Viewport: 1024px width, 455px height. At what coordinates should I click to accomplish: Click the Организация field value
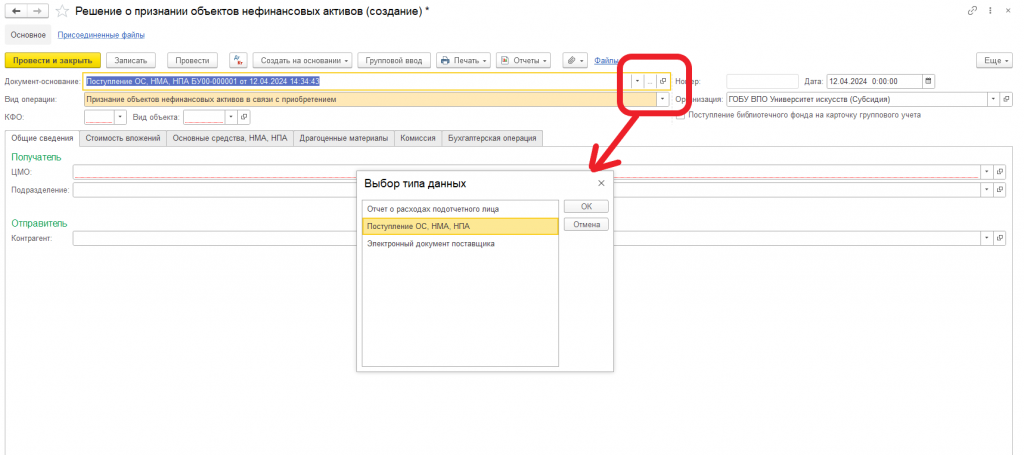click(856, 99)
